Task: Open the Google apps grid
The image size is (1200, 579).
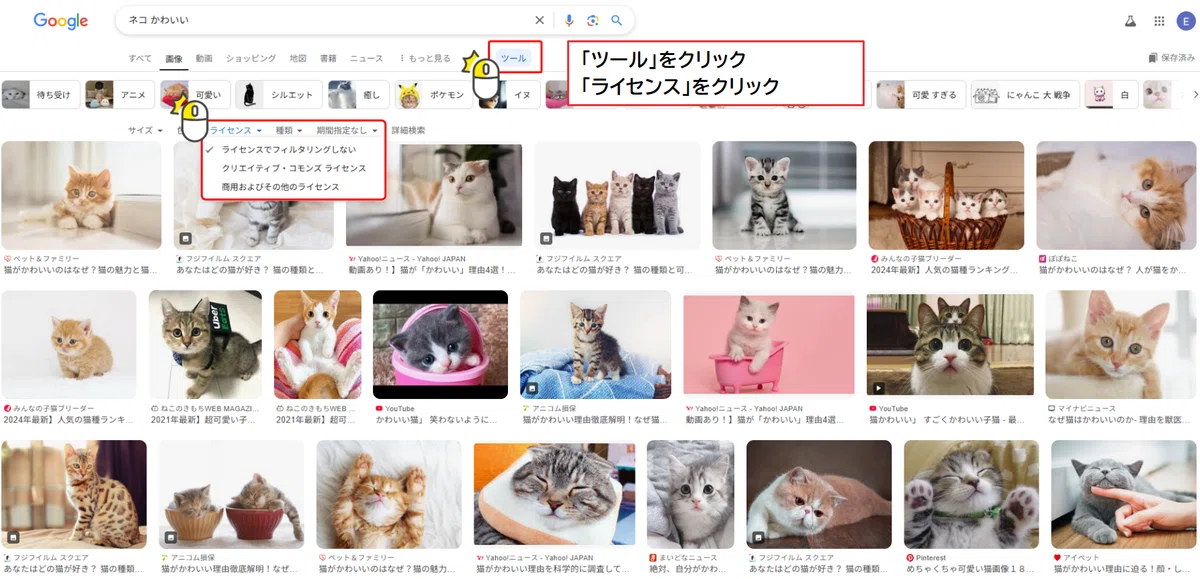Action: tap(1159, 21)
